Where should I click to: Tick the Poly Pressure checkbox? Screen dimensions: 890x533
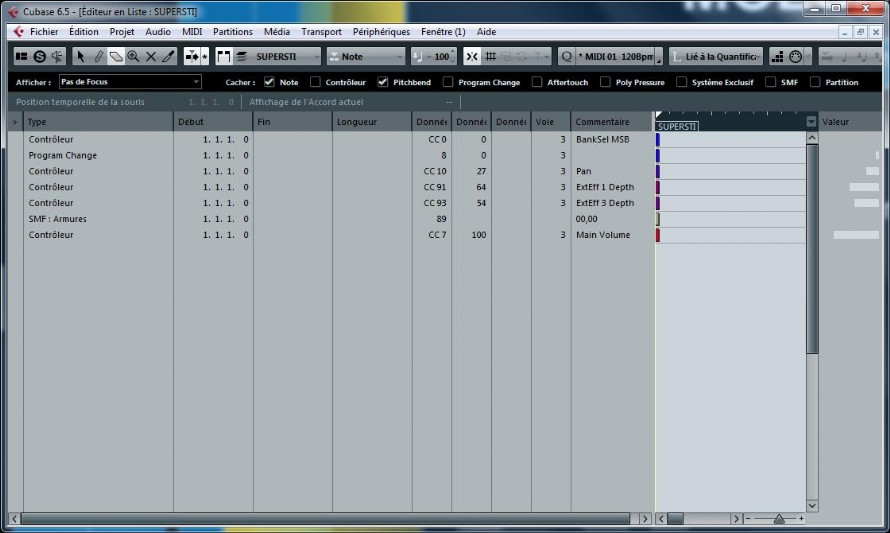tap(606, 82)
